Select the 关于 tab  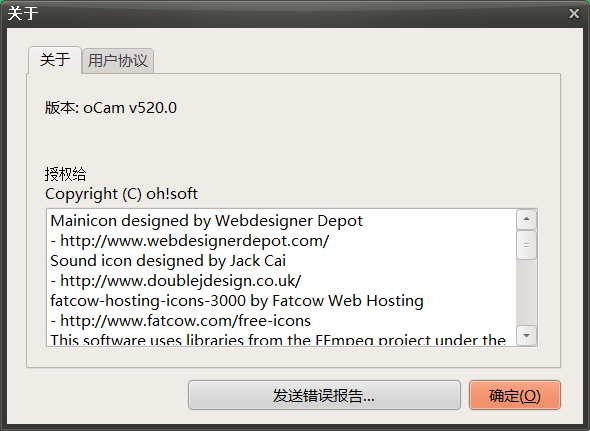[x=55, y=60]
